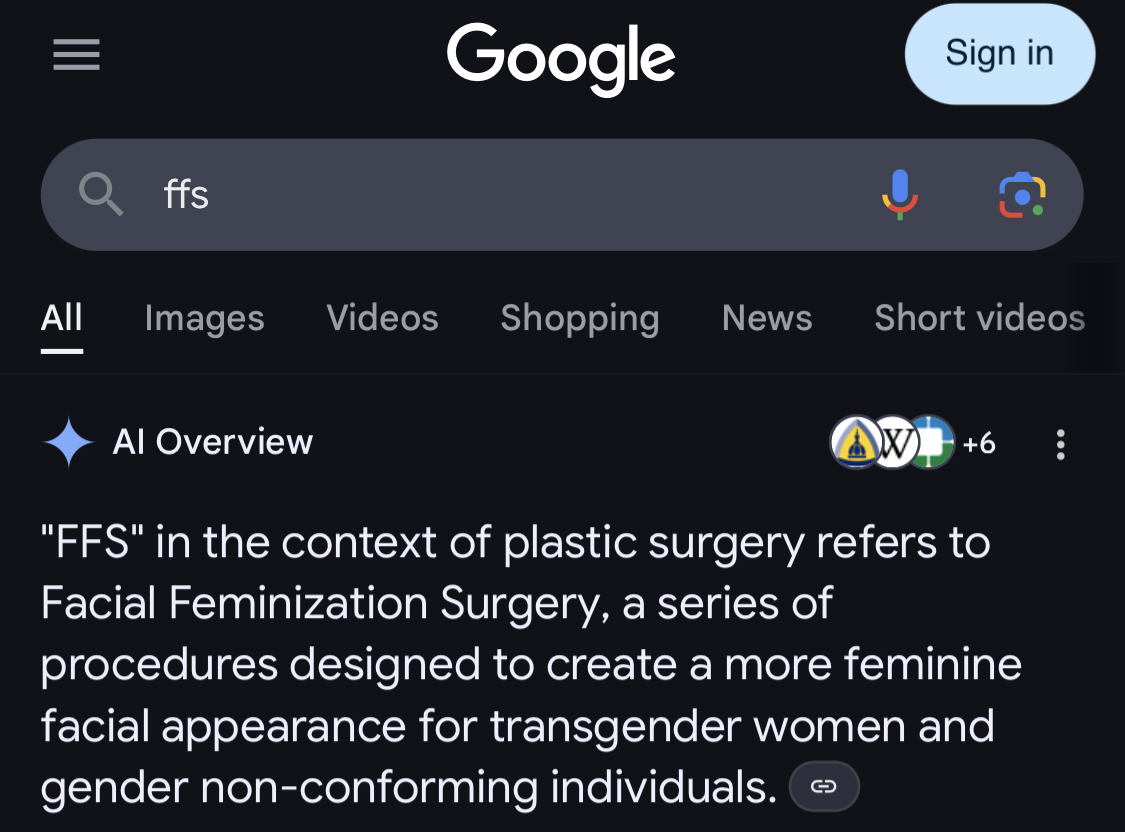This screenshot has width=1125, height=832.
Task: Click the AI Overview heading label
Action: tap(213, 442)
